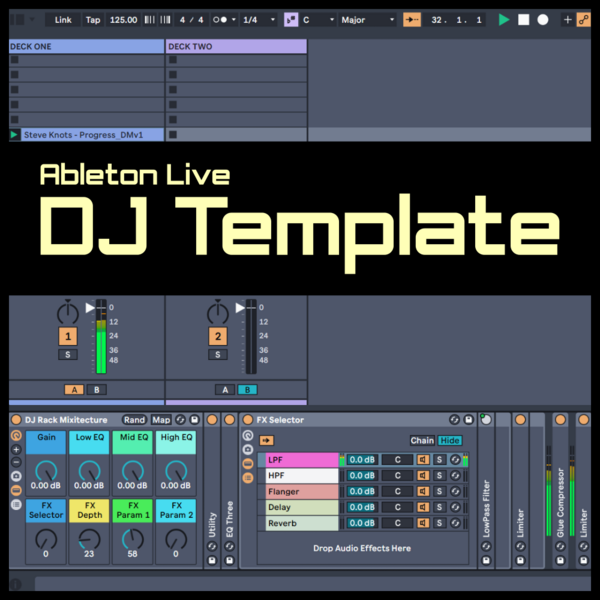The height and width of the screenshot is (600, 600).
Task: Click the plus overdub button in transport
Action: tap(567, 20)
